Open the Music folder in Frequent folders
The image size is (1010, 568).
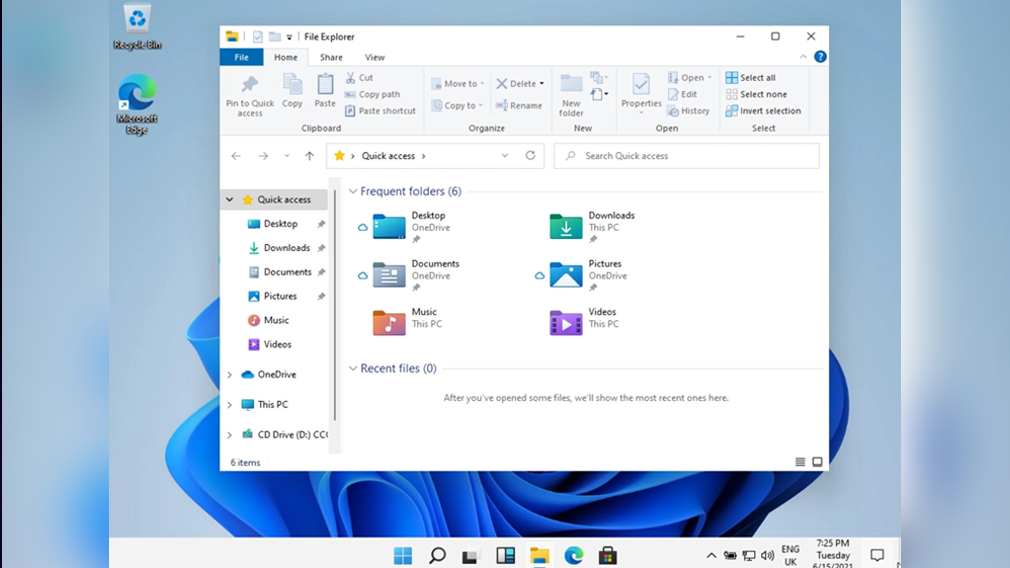[408, 323]
